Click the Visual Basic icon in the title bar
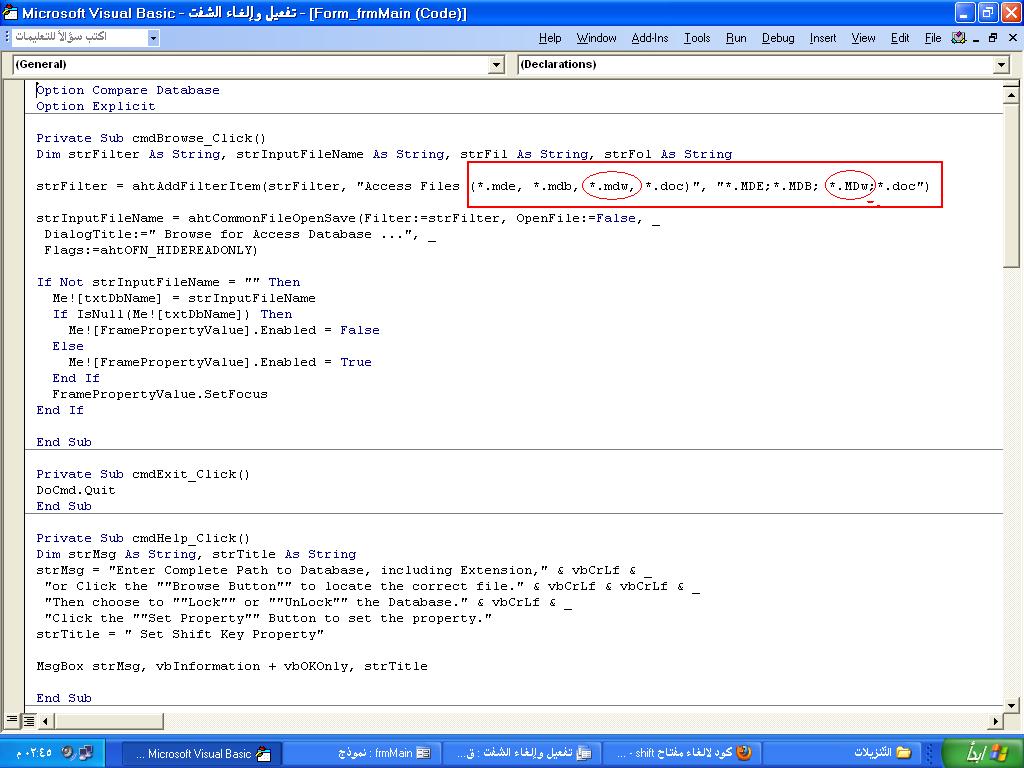Image resolution: width=1024 pixels, height=768 pixels. pos(10,12)
